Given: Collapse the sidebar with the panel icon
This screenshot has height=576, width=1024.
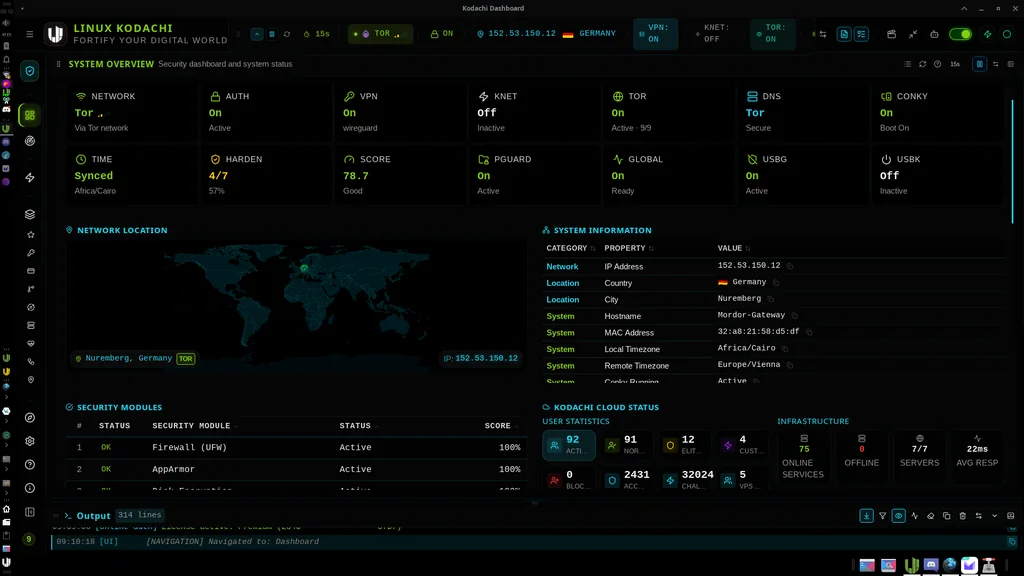Looking at the screenshot, I should (x=30, y=512).
